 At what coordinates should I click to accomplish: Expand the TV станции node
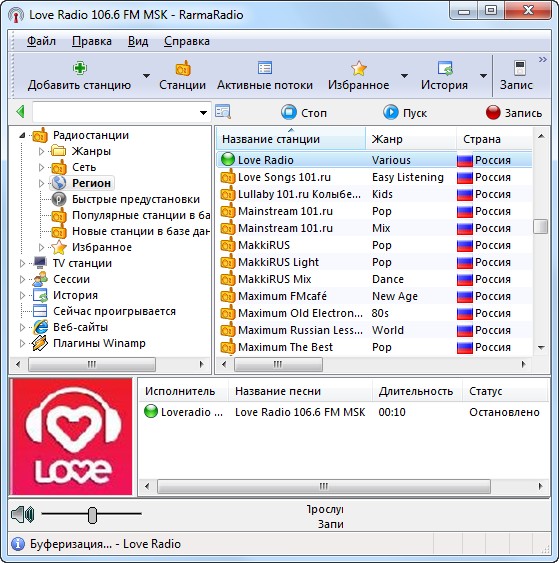click(x=22, y=264)
